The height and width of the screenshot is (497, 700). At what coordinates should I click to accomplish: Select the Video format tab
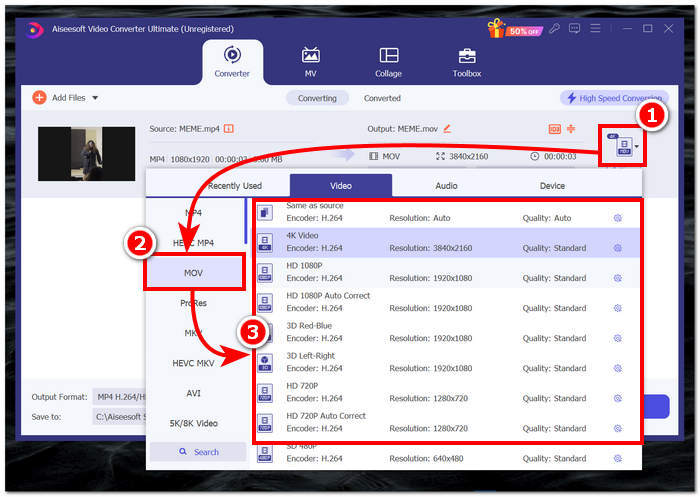341,186
